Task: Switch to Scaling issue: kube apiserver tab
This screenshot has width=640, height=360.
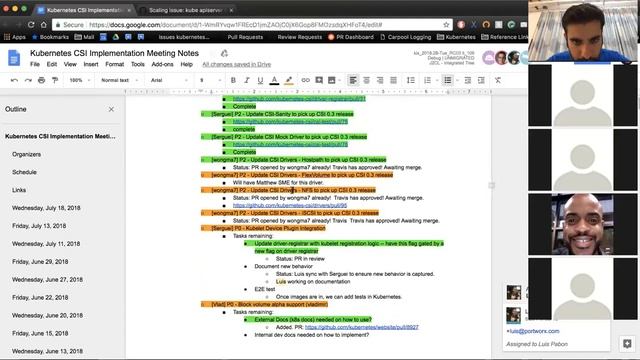Action: pyautogui.click(x=186, y=10)
